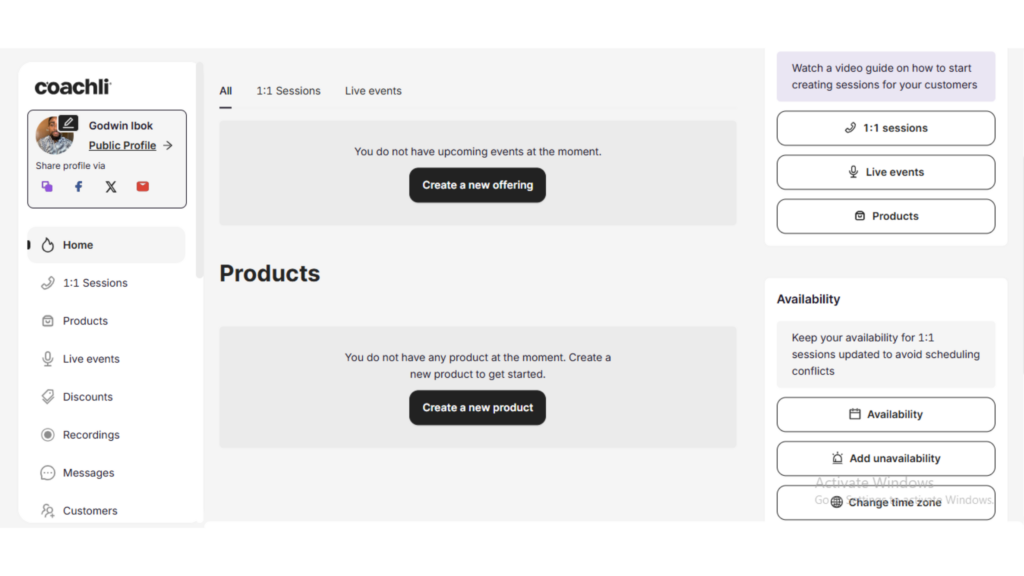The width and height of the screenshot is (1024, 576).
Task: Click Create a new product button
Action: coord(477,408)
